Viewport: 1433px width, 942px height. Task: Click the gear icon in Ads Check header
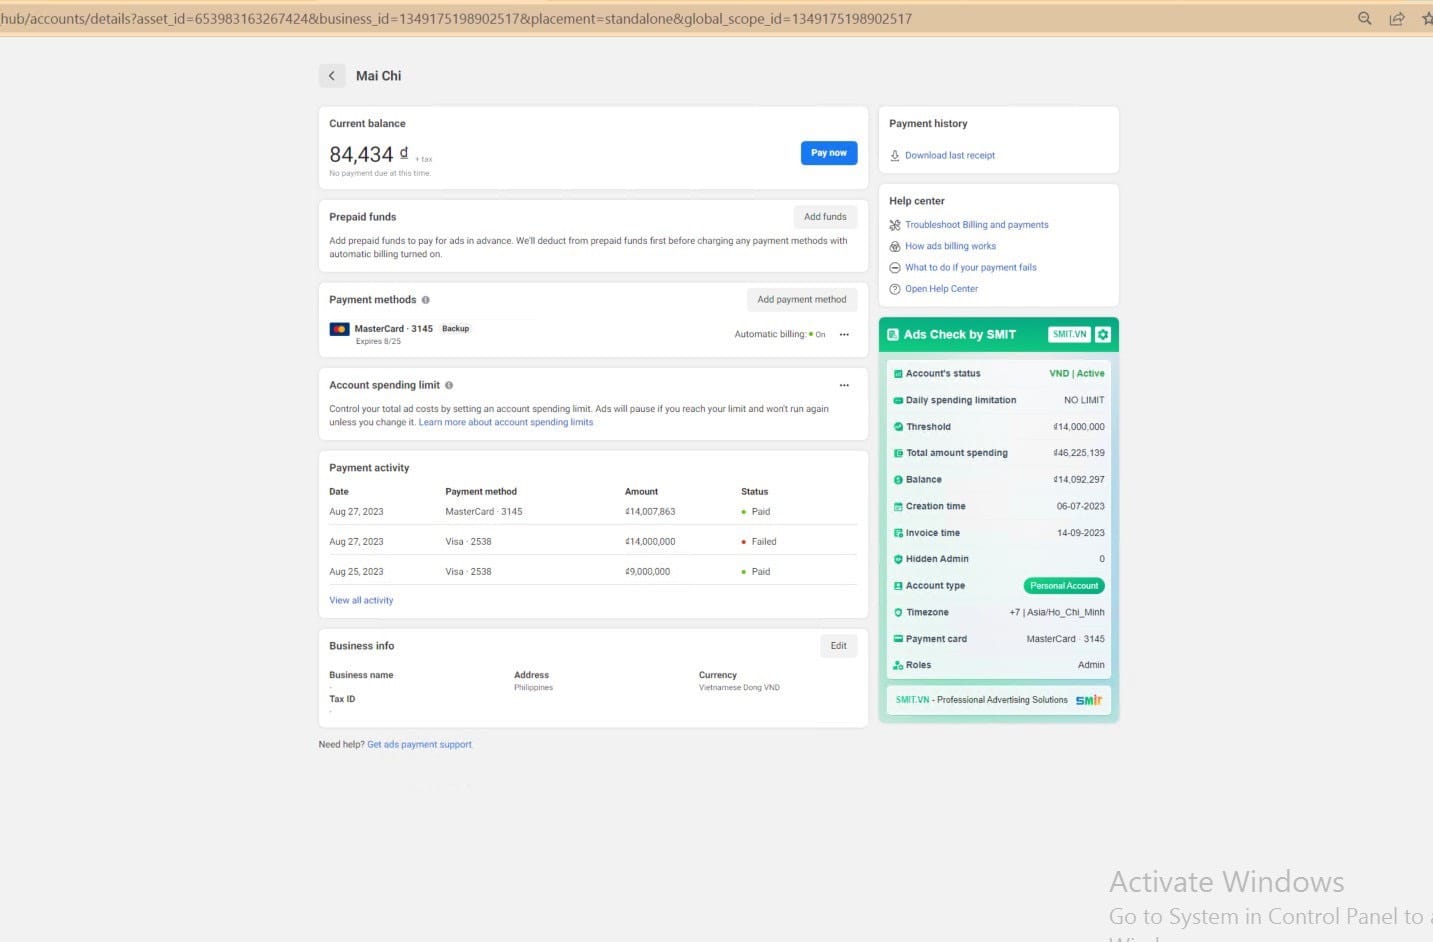coord(1103,334)
